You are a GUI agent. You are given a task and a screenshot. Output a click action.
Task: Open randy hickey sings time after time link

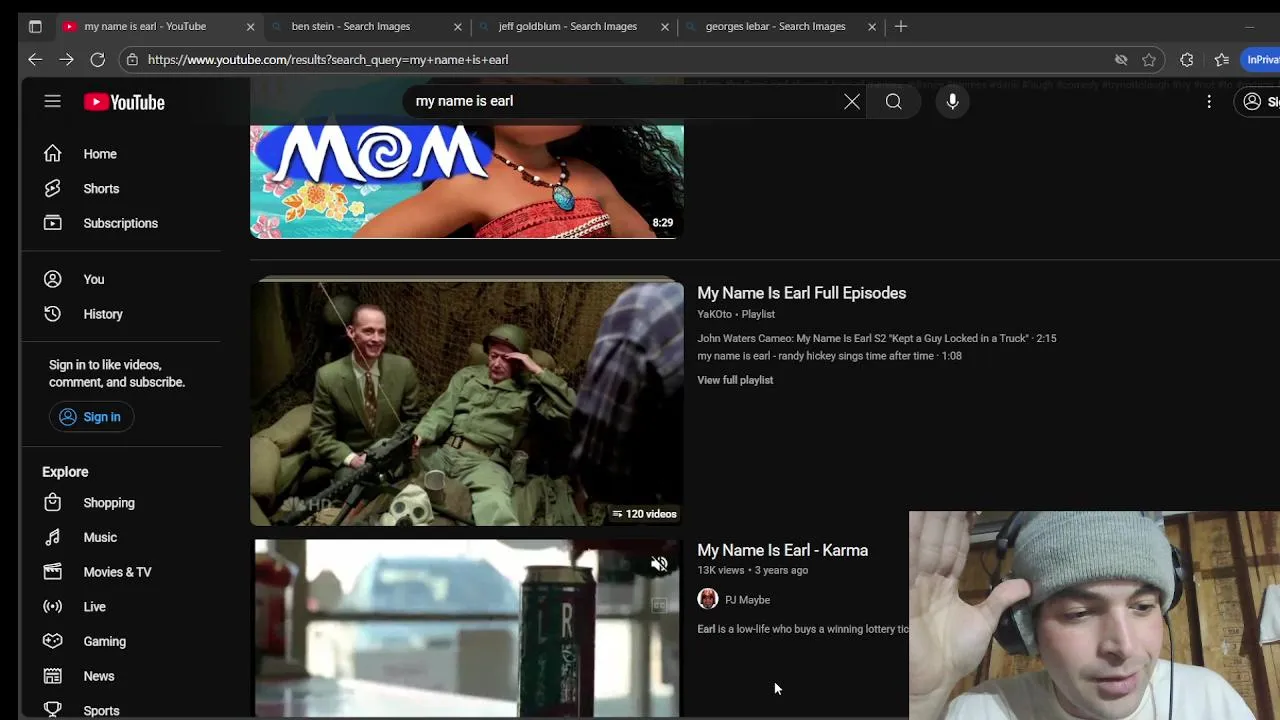pyautogui.click(x=829, y=356)
